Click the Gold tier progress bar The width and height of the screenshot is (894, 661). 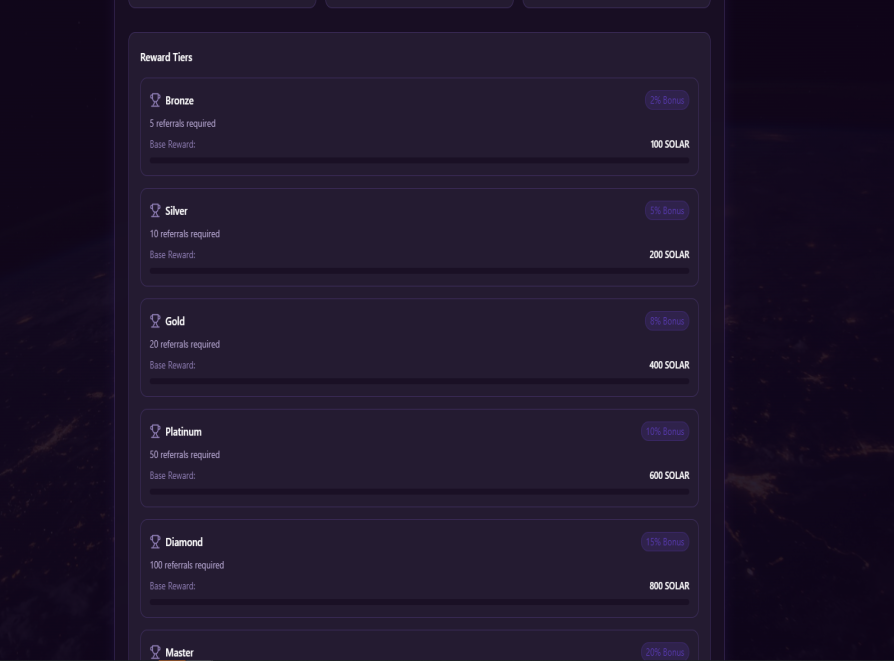click(x=419, y=381)
